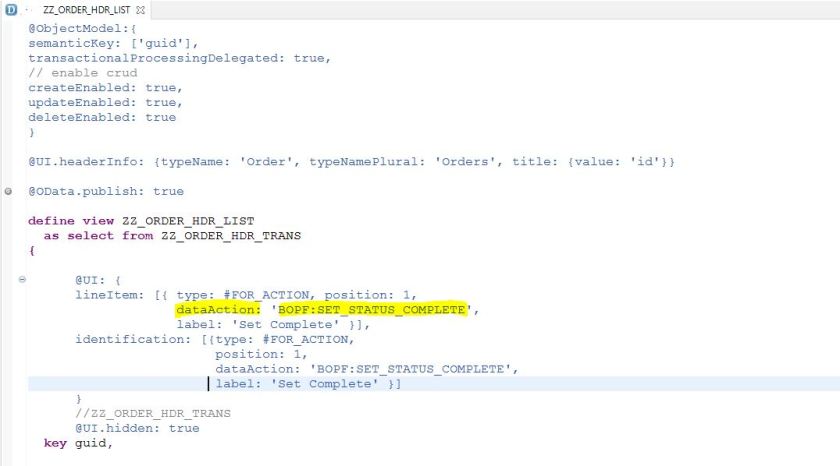This screenshot has width=840, height=466.
Task: Click "label: 'Set Complete' }]," under lineItem
Action: click(273, 325)
